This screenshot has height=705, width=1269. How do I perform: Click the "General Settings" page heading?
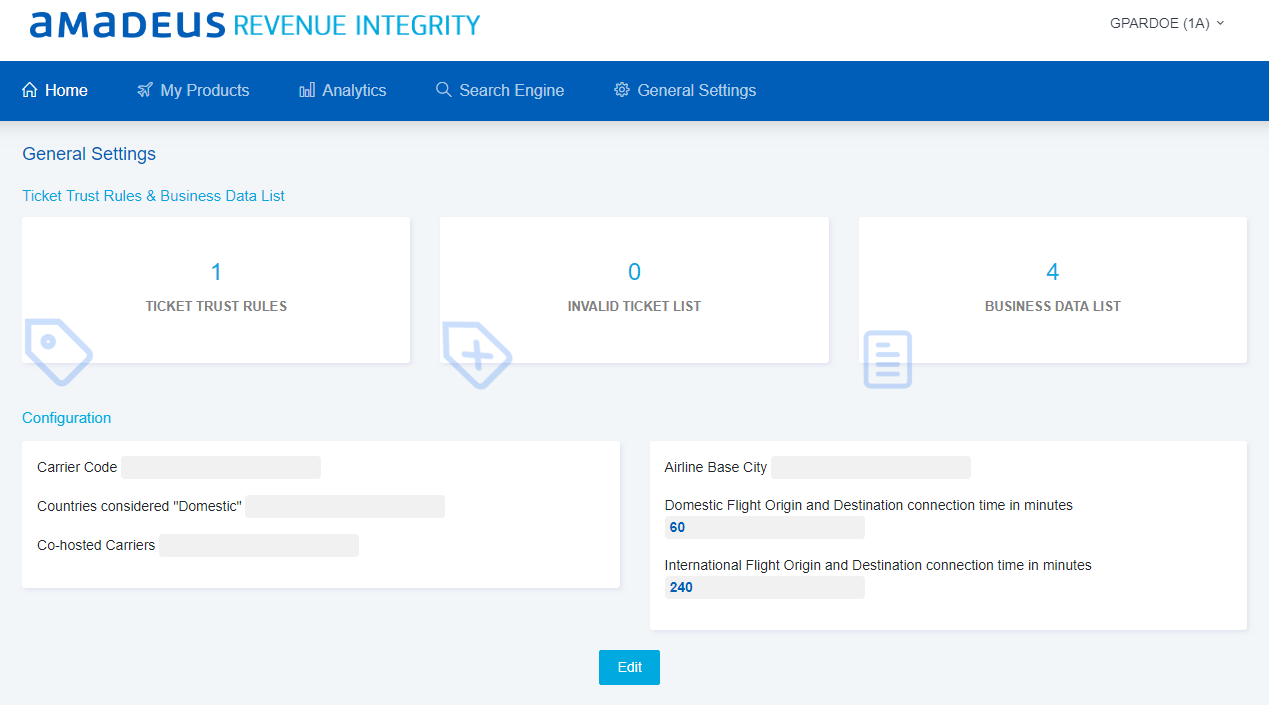point(89,154)
